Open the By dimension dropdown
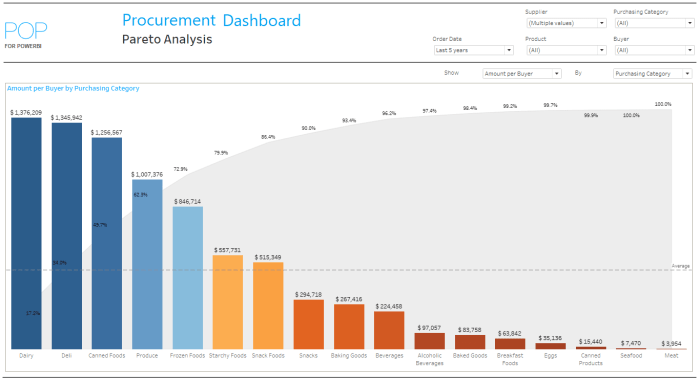The image size is (700, 381). pos(652,73)
